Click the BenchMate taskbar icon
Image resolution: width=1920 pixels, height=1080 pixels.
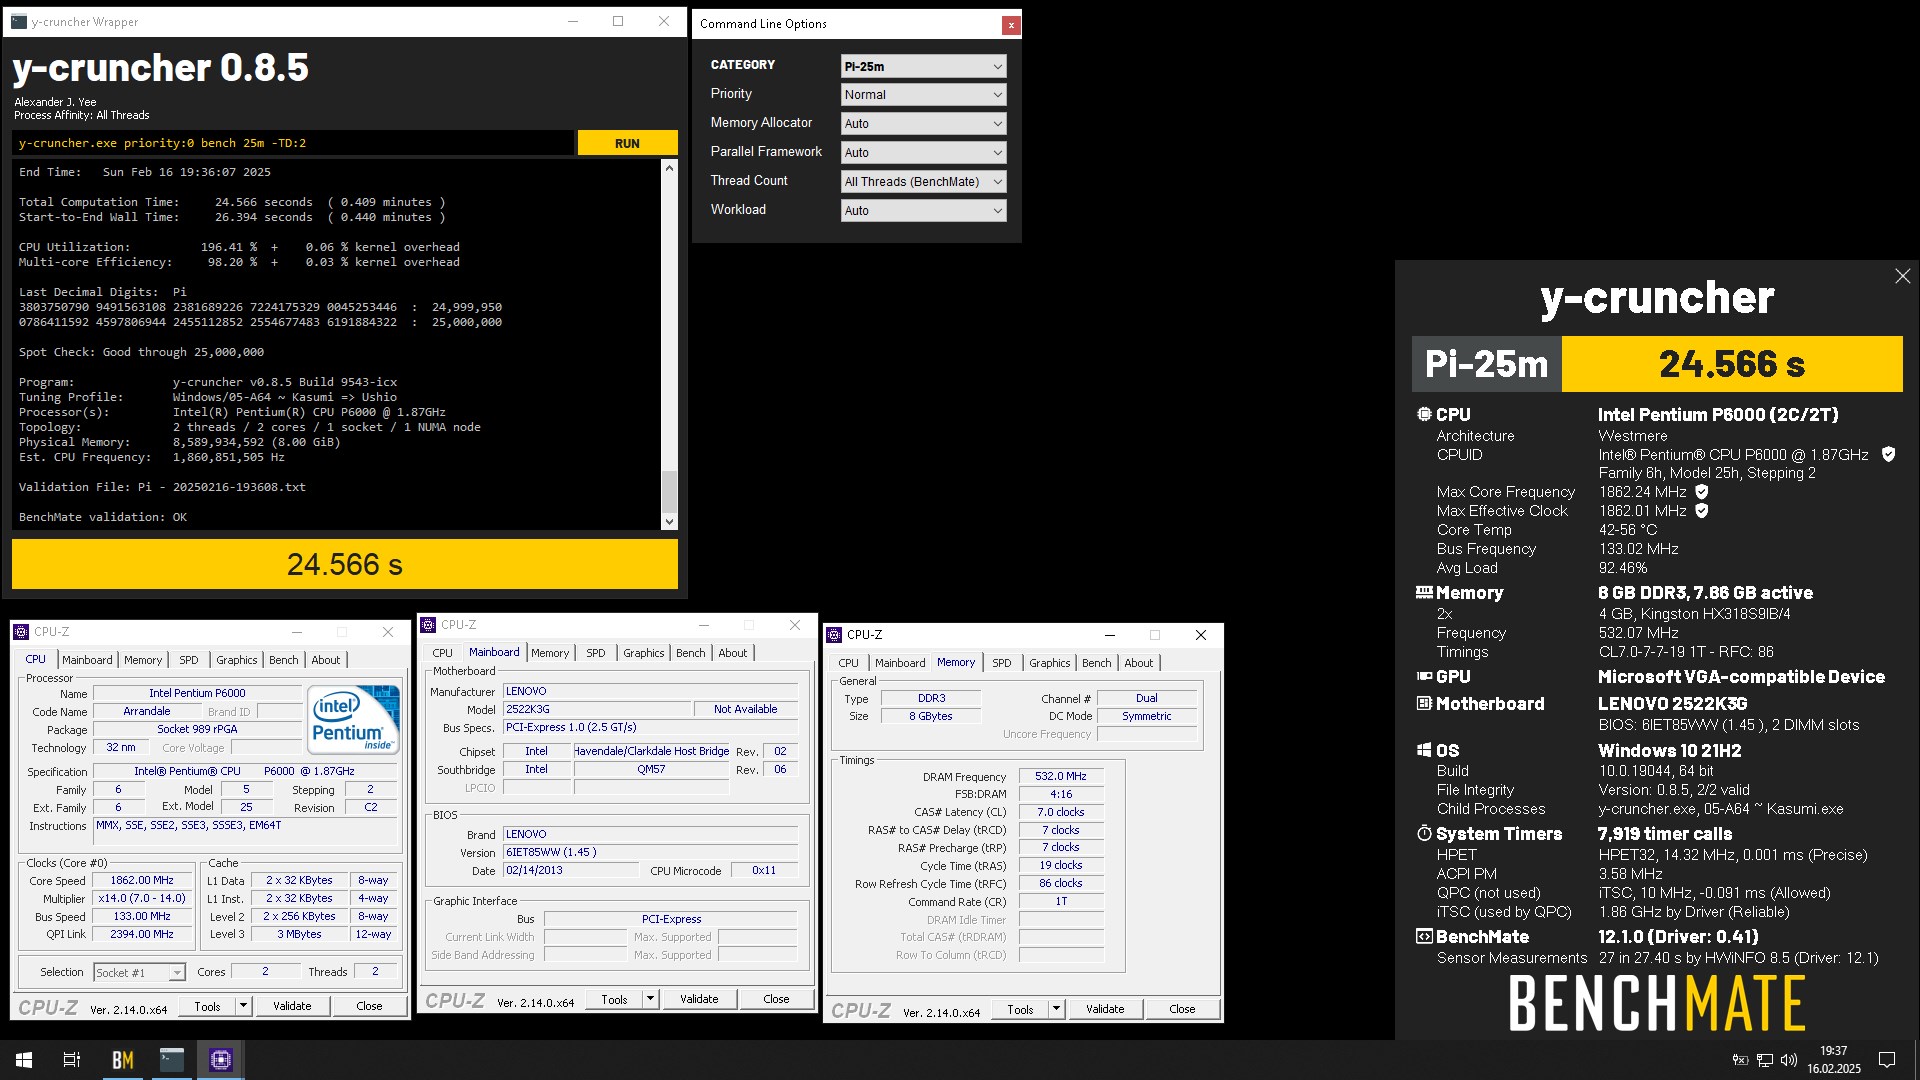pos(122,1060)
